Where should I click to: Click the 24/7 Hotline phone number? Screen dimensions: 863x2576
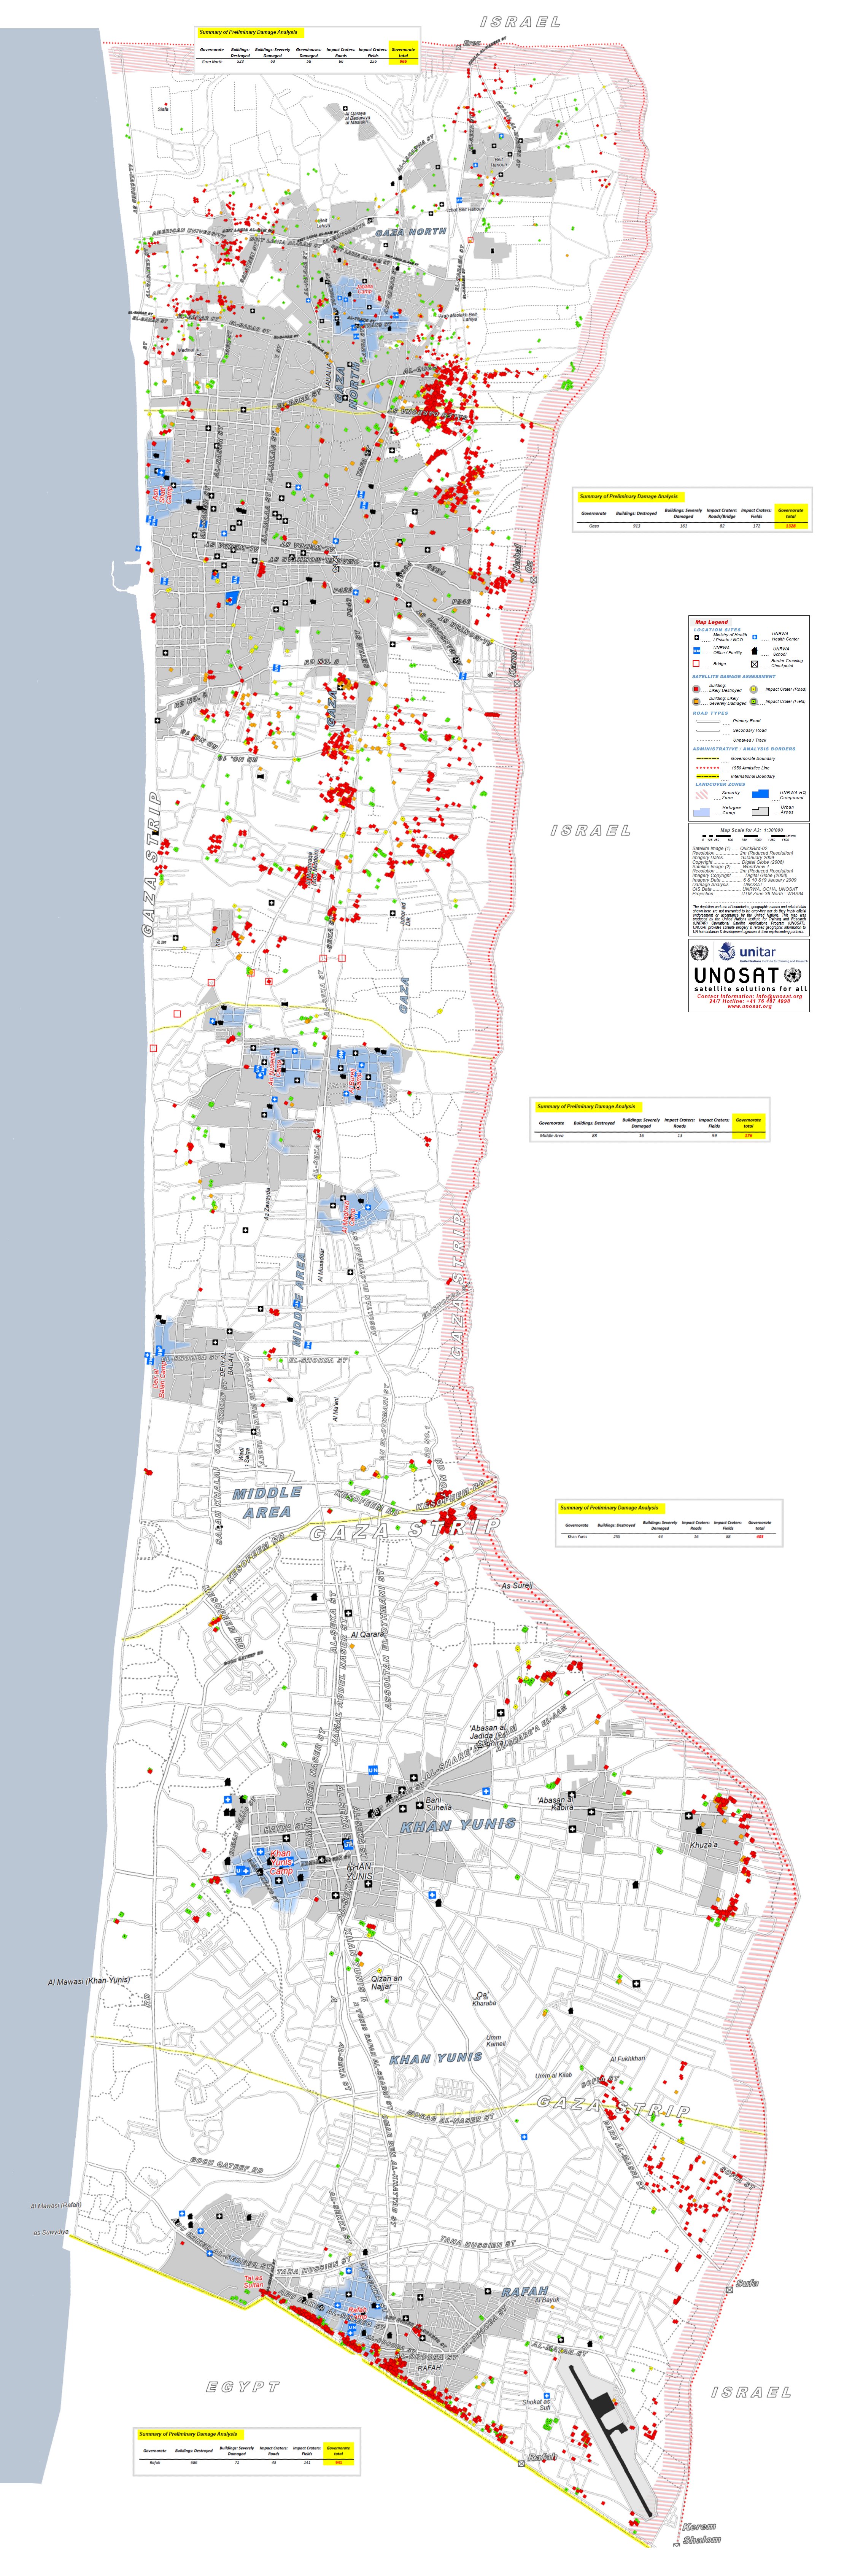[x=768, y=1001]
